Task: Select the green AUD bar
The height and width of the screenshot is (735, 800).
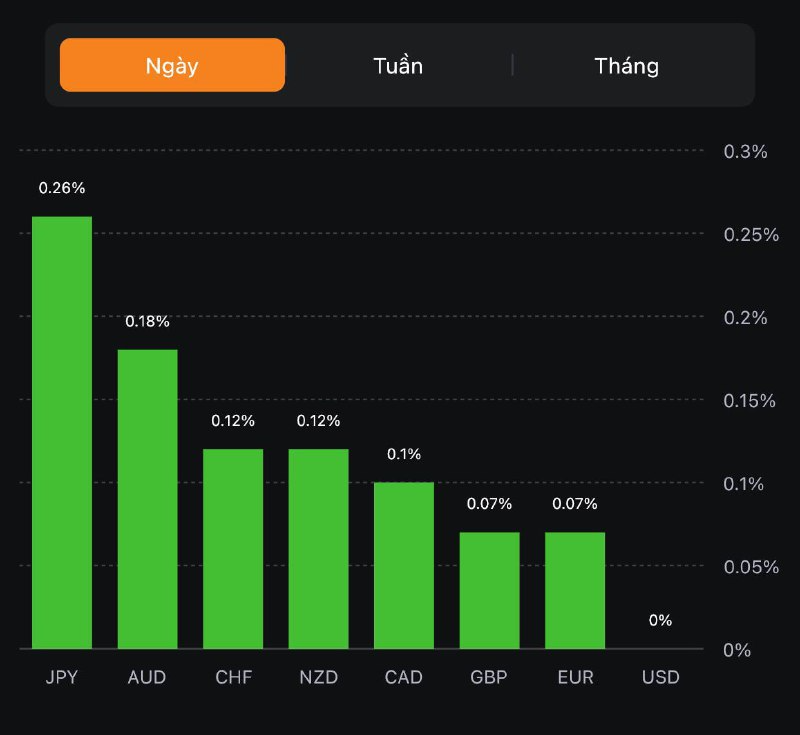Action: point(148,498)
